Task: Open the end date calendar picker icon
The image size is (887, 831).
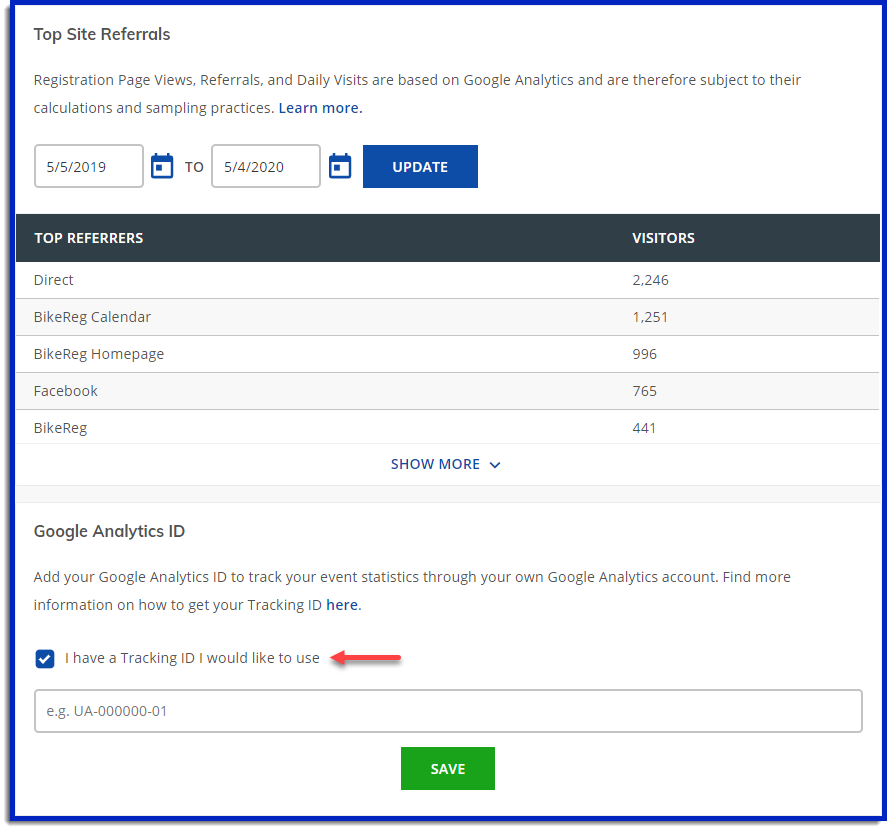Action: [x=340, y=166]
